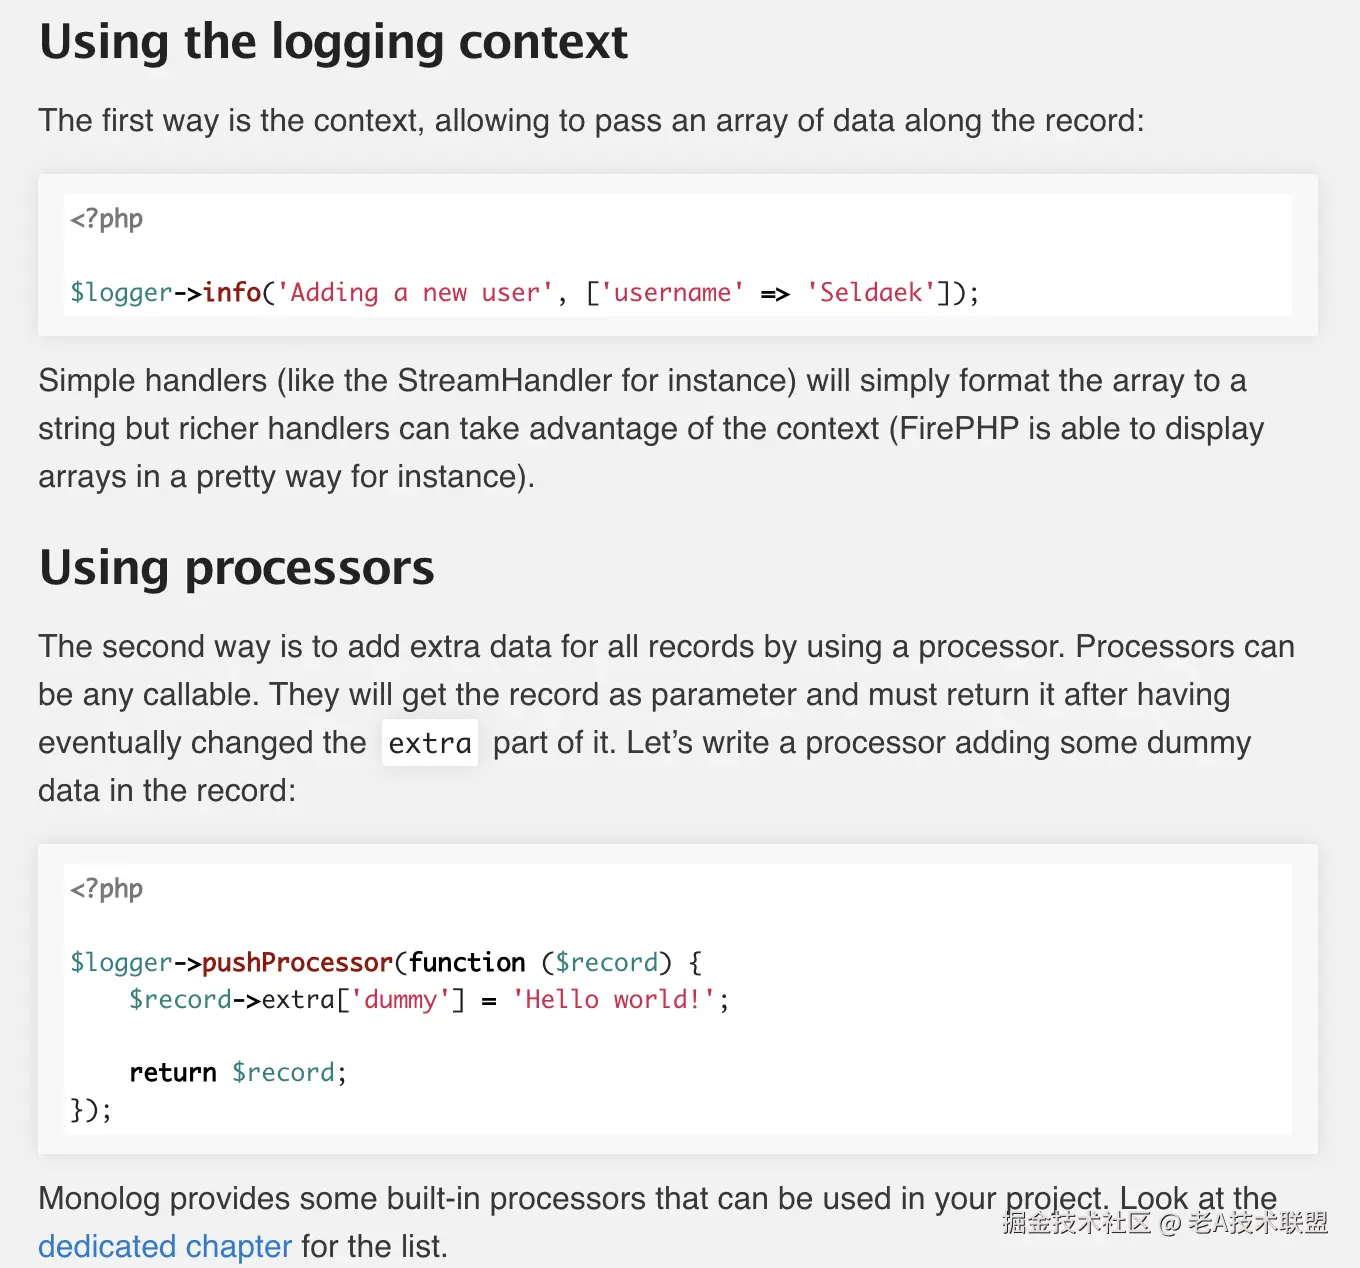Click the return keyword in the code
The width and height of the screenshot is (1360, 1268).
click(173, 1073)
